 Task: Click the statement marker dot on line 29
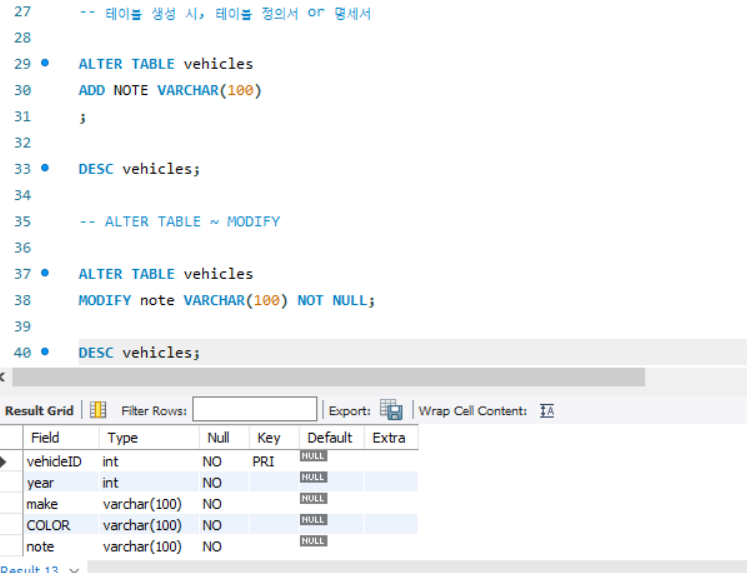(x=45, y=62)
